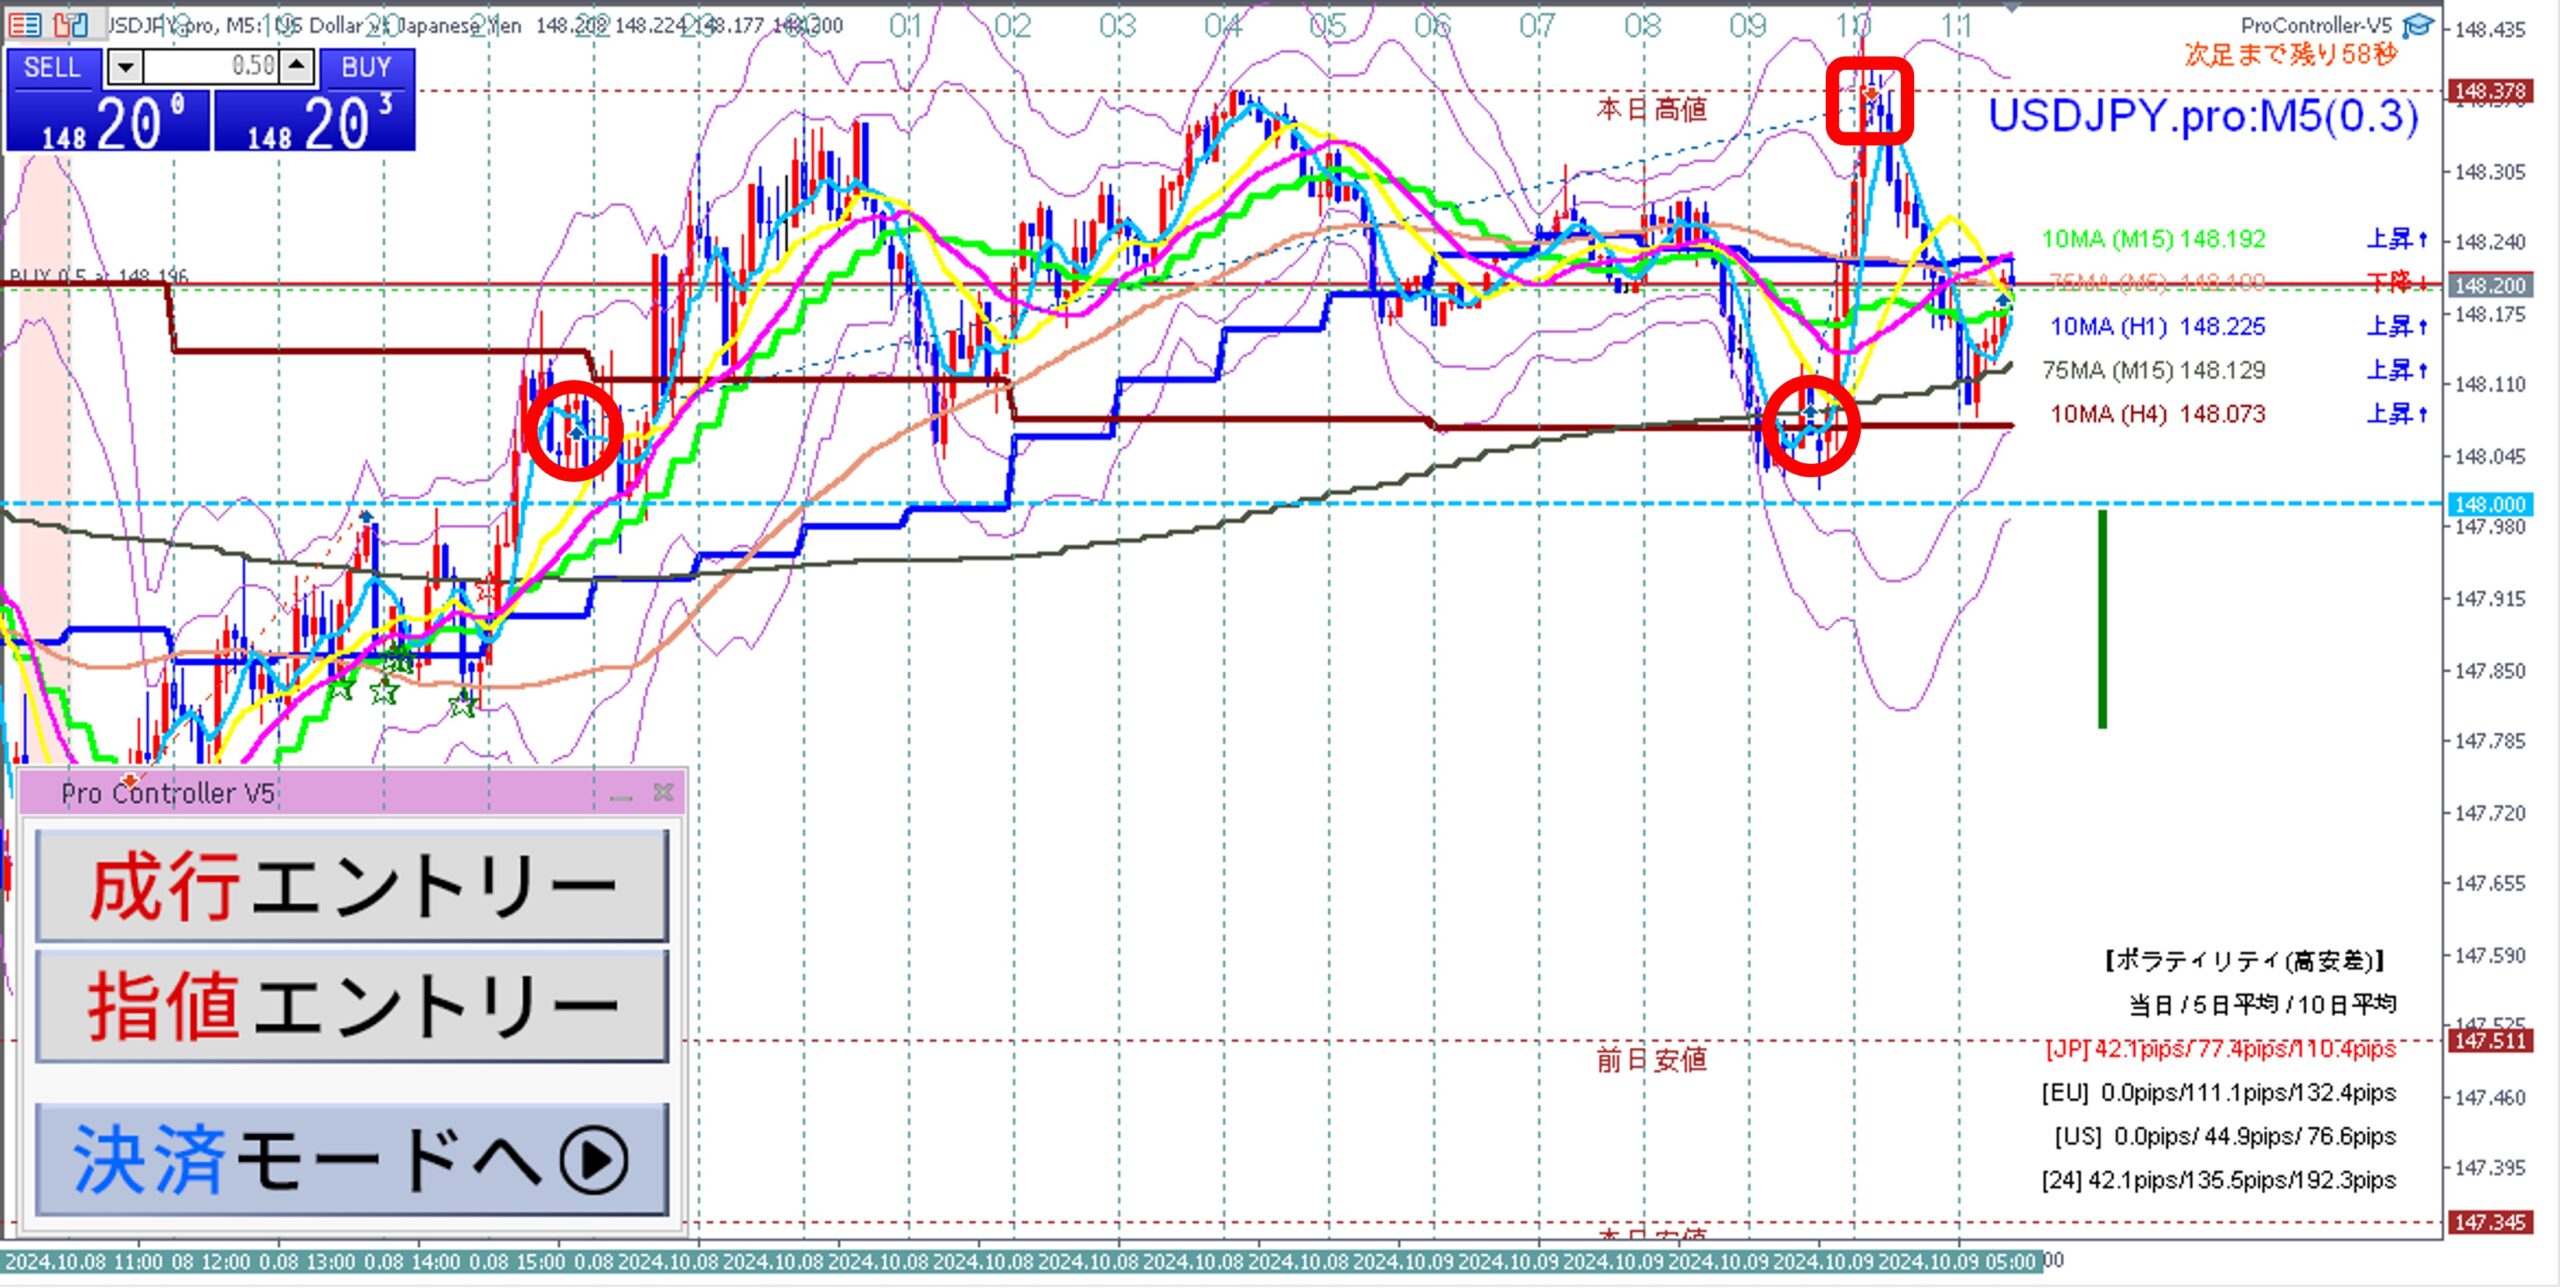This screenshot has width=2560, height=1288.
Task: Click the 148.000 cyan price level label
Action: [x=2489, y=504]
